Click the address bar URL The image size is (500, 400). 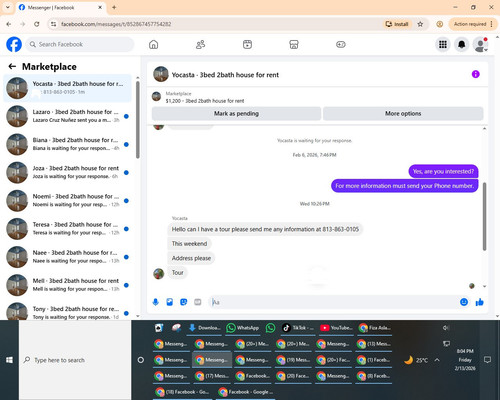[116, 24]
